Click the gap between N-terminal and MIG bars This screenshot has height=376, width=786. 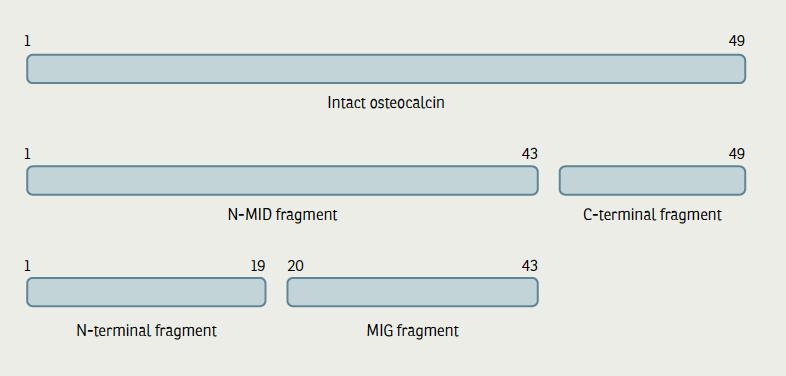click(x=276, y=292)
